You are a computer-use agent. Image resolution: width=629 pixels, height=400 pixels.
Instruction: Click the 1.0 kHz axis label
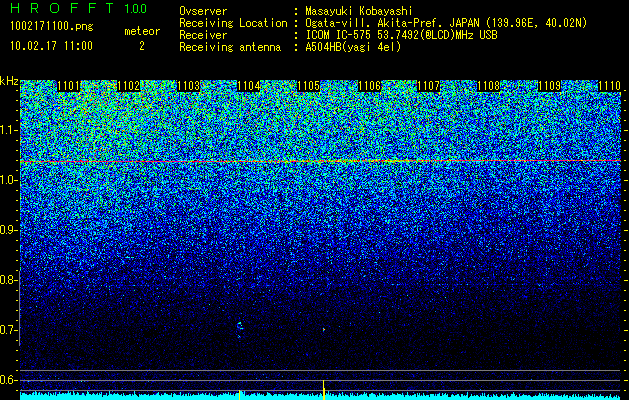[9, 180]
